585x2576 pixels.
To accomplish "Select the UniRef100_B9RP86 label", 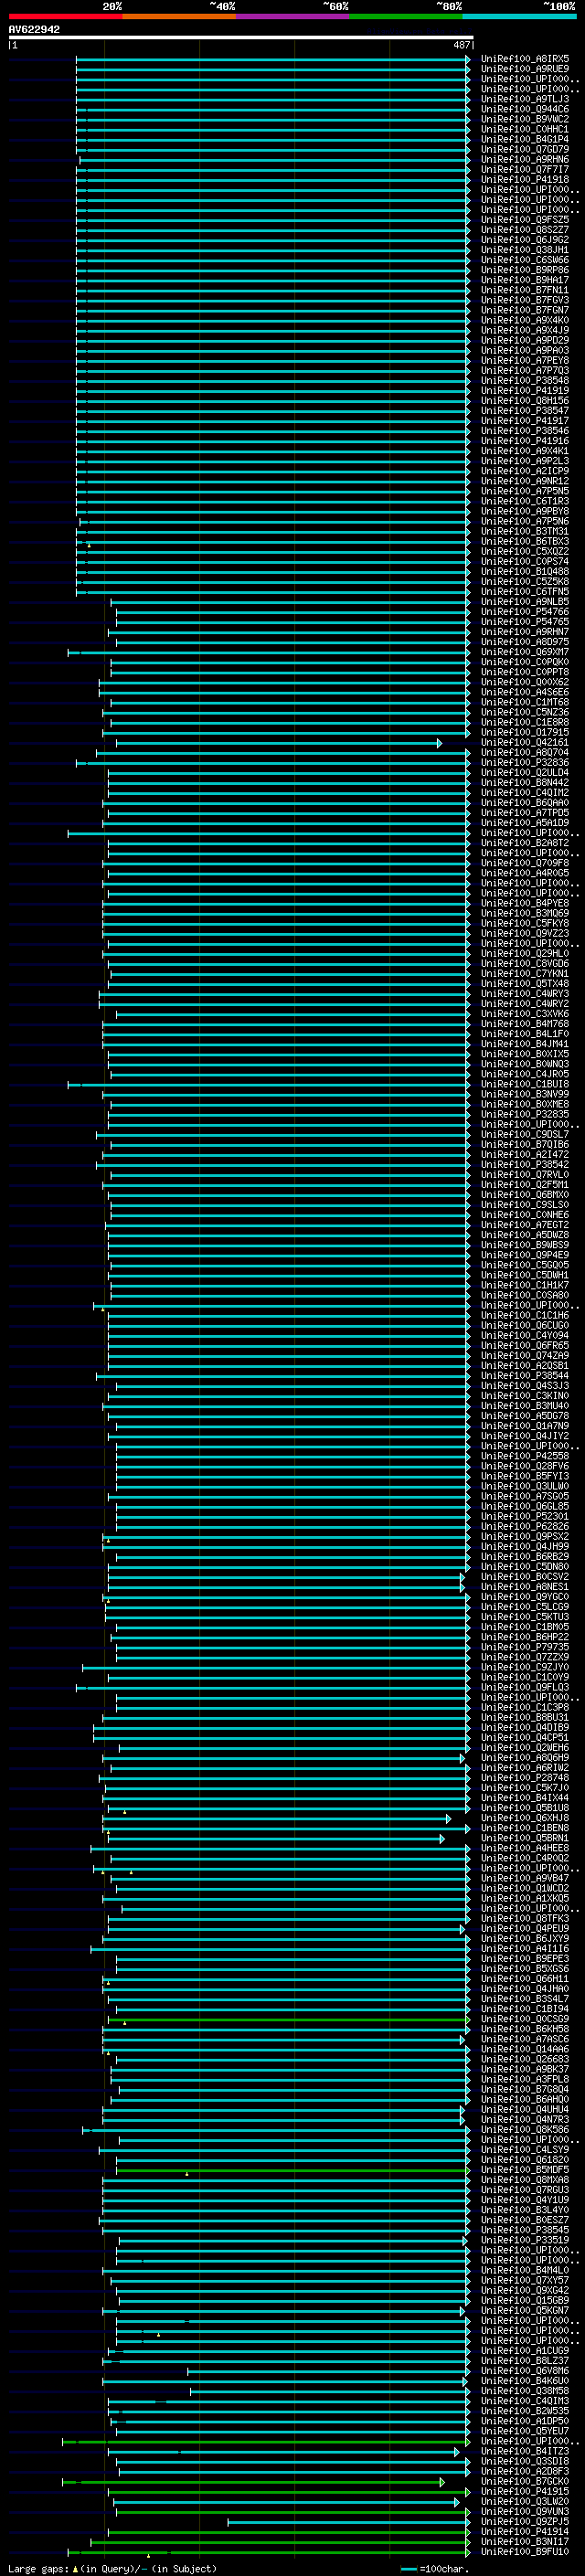I will pos(525,270).
